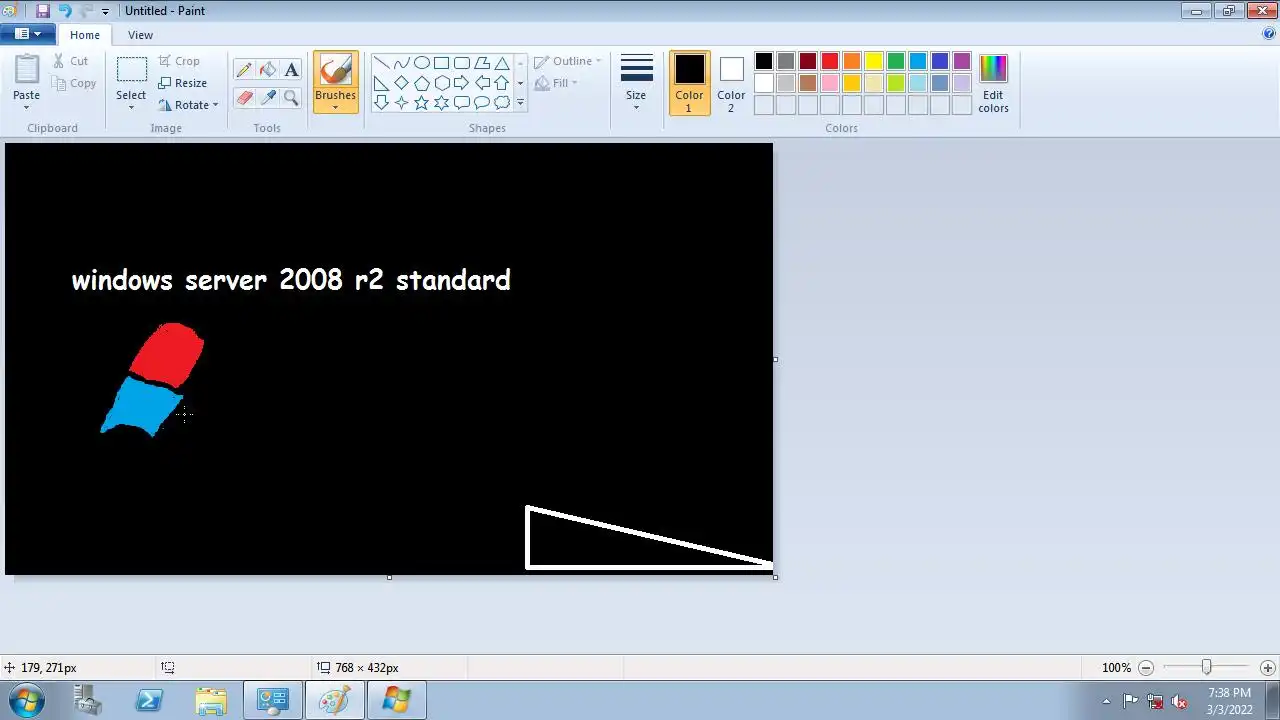The width and height of the screenshot is (1280, 720).
Task: Choose the Rounded rectangle shape
Action: (461, 63)
